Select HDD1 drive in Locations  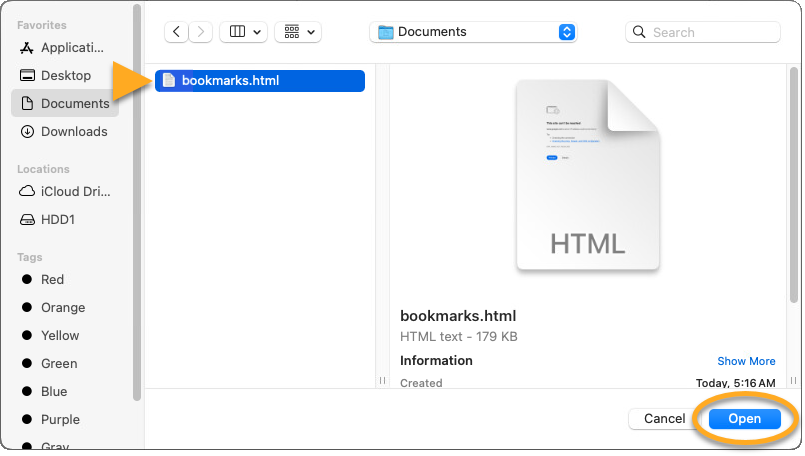[60, 219]
